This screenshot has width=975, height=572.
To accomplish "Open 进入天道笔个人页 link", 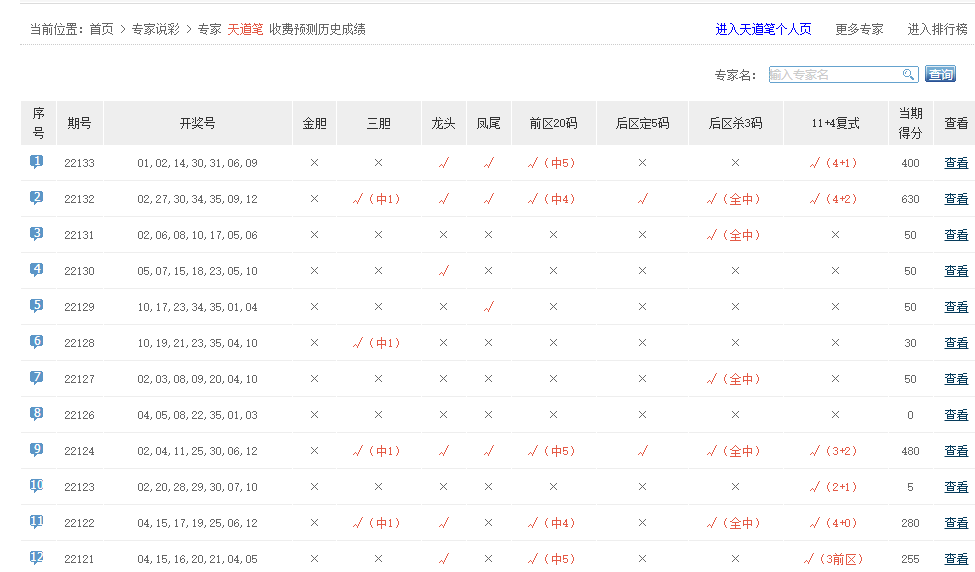I will coord(763,30).
